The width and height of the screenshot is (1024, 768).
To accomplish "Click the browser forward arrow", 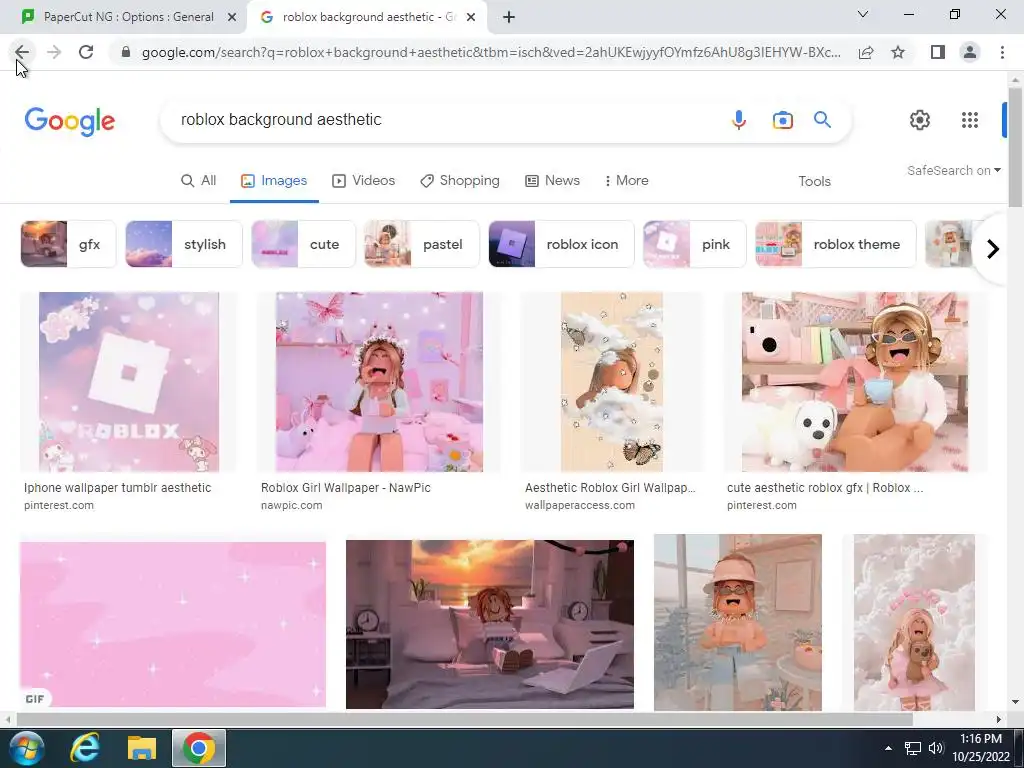I will coord(54,52).
